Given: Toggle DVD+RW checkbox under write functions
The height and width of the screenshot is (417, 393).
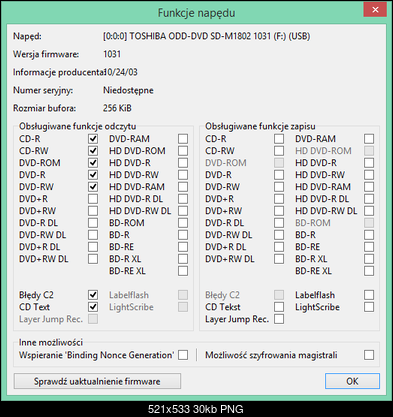Looking at the screenshot, I should (279, 211).
